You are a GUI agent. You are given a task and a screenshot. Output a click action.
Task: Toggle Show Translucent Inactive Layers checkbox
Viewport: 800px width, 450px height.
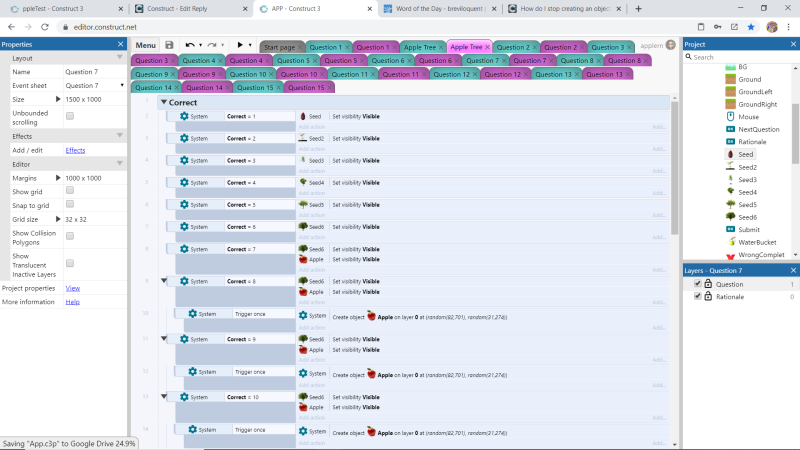[70, 263]
